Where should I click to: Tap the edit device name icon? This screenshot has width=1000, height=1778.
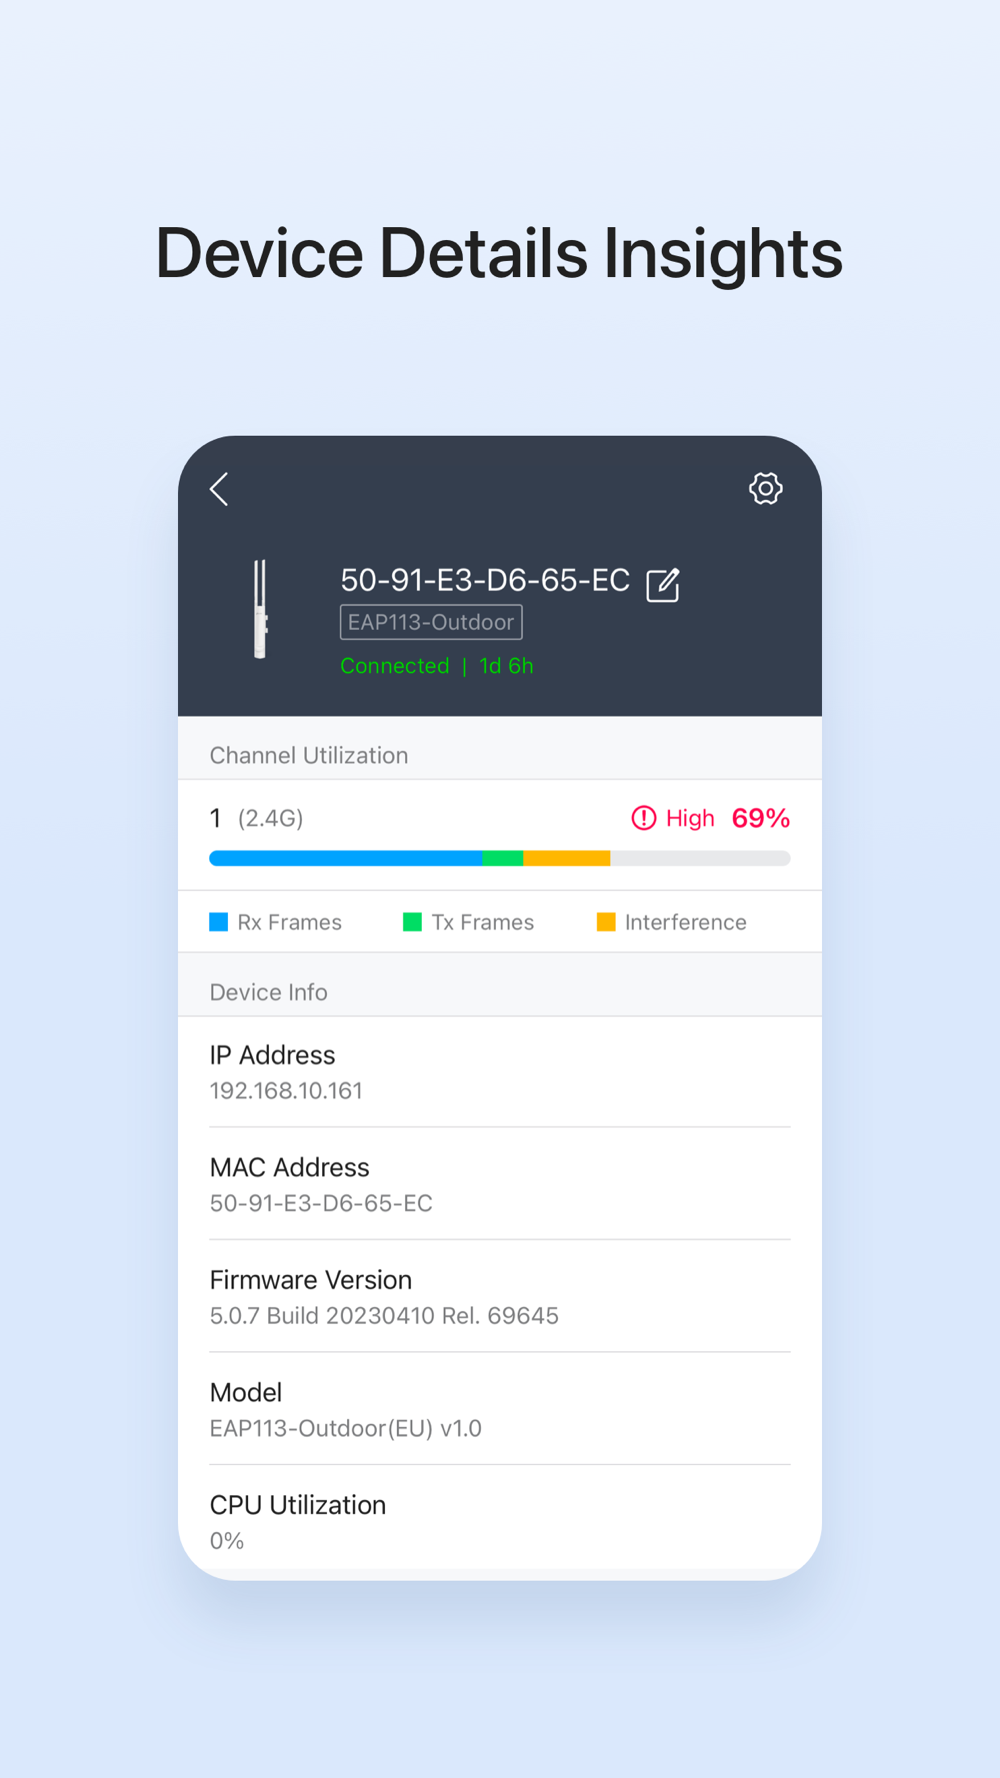[x=663, y=585]
